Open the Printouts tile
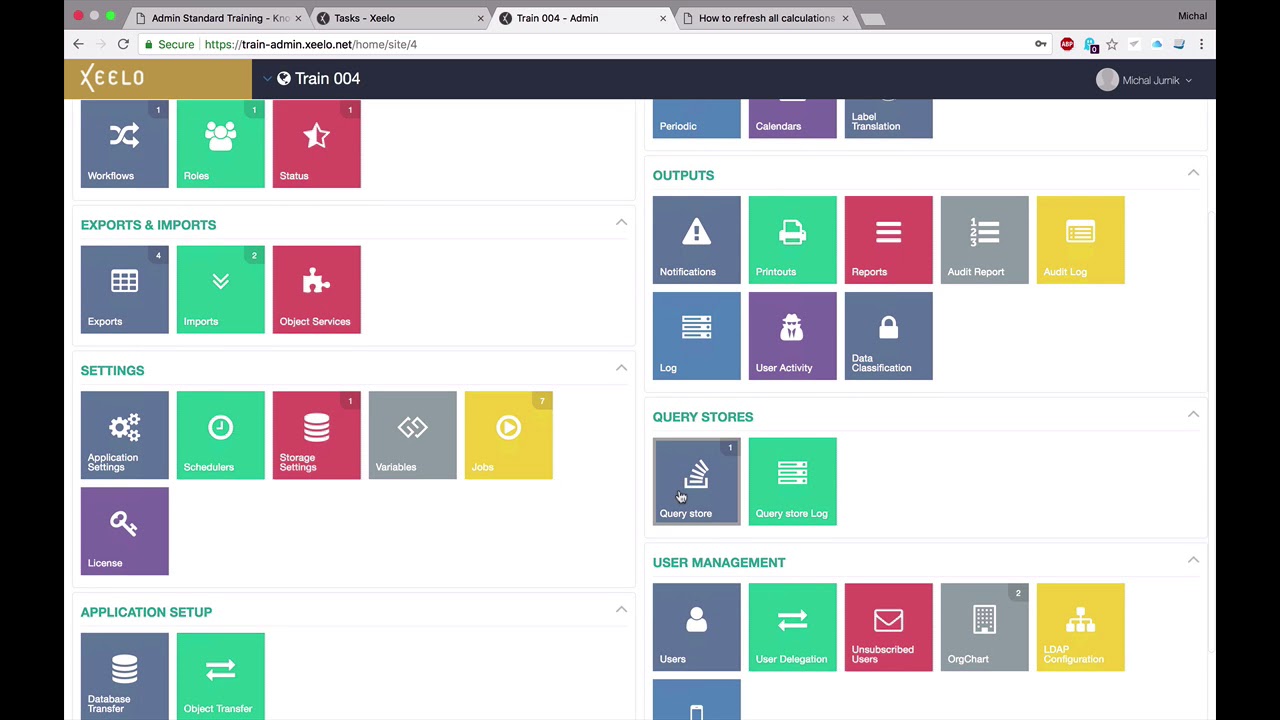The height and width of the screenshot is (720, 1280). click(792, 240)
